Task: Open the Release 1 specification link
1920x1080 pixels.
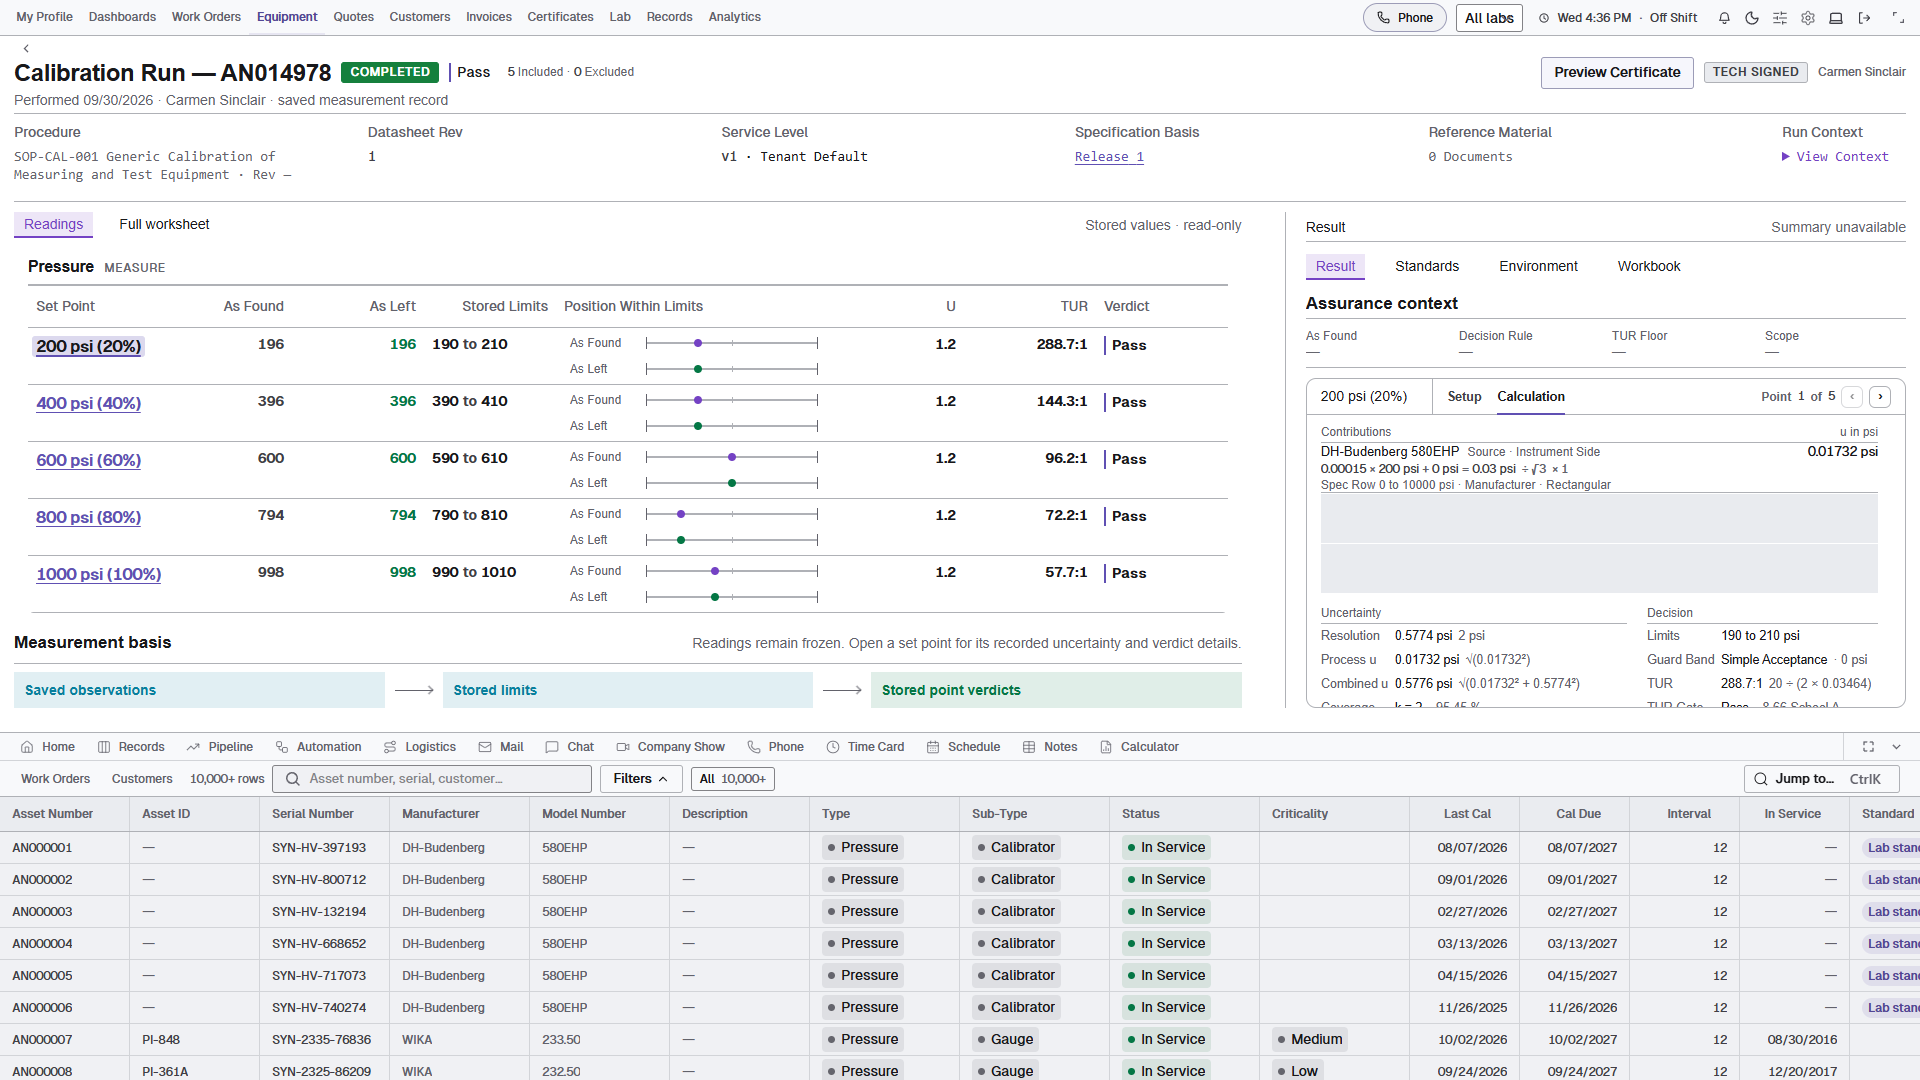Action: [x=1109, y=157]
